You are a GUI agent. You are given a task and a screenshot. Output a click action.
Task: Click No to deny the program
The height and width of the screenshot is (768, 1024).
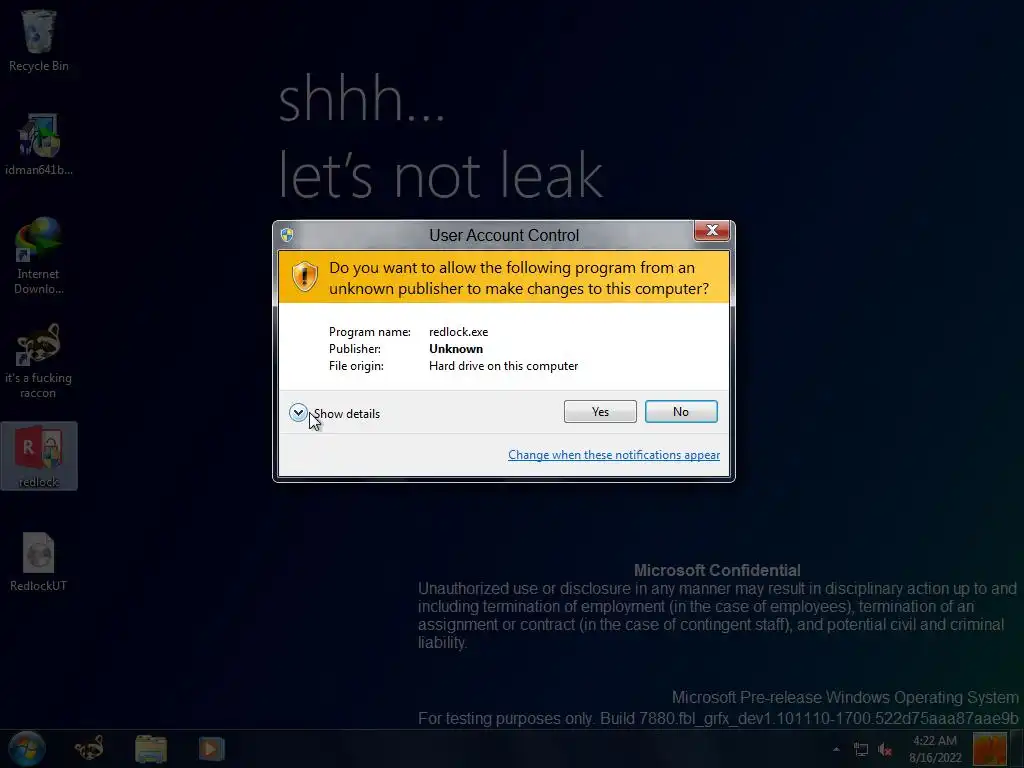coord(681,411)
